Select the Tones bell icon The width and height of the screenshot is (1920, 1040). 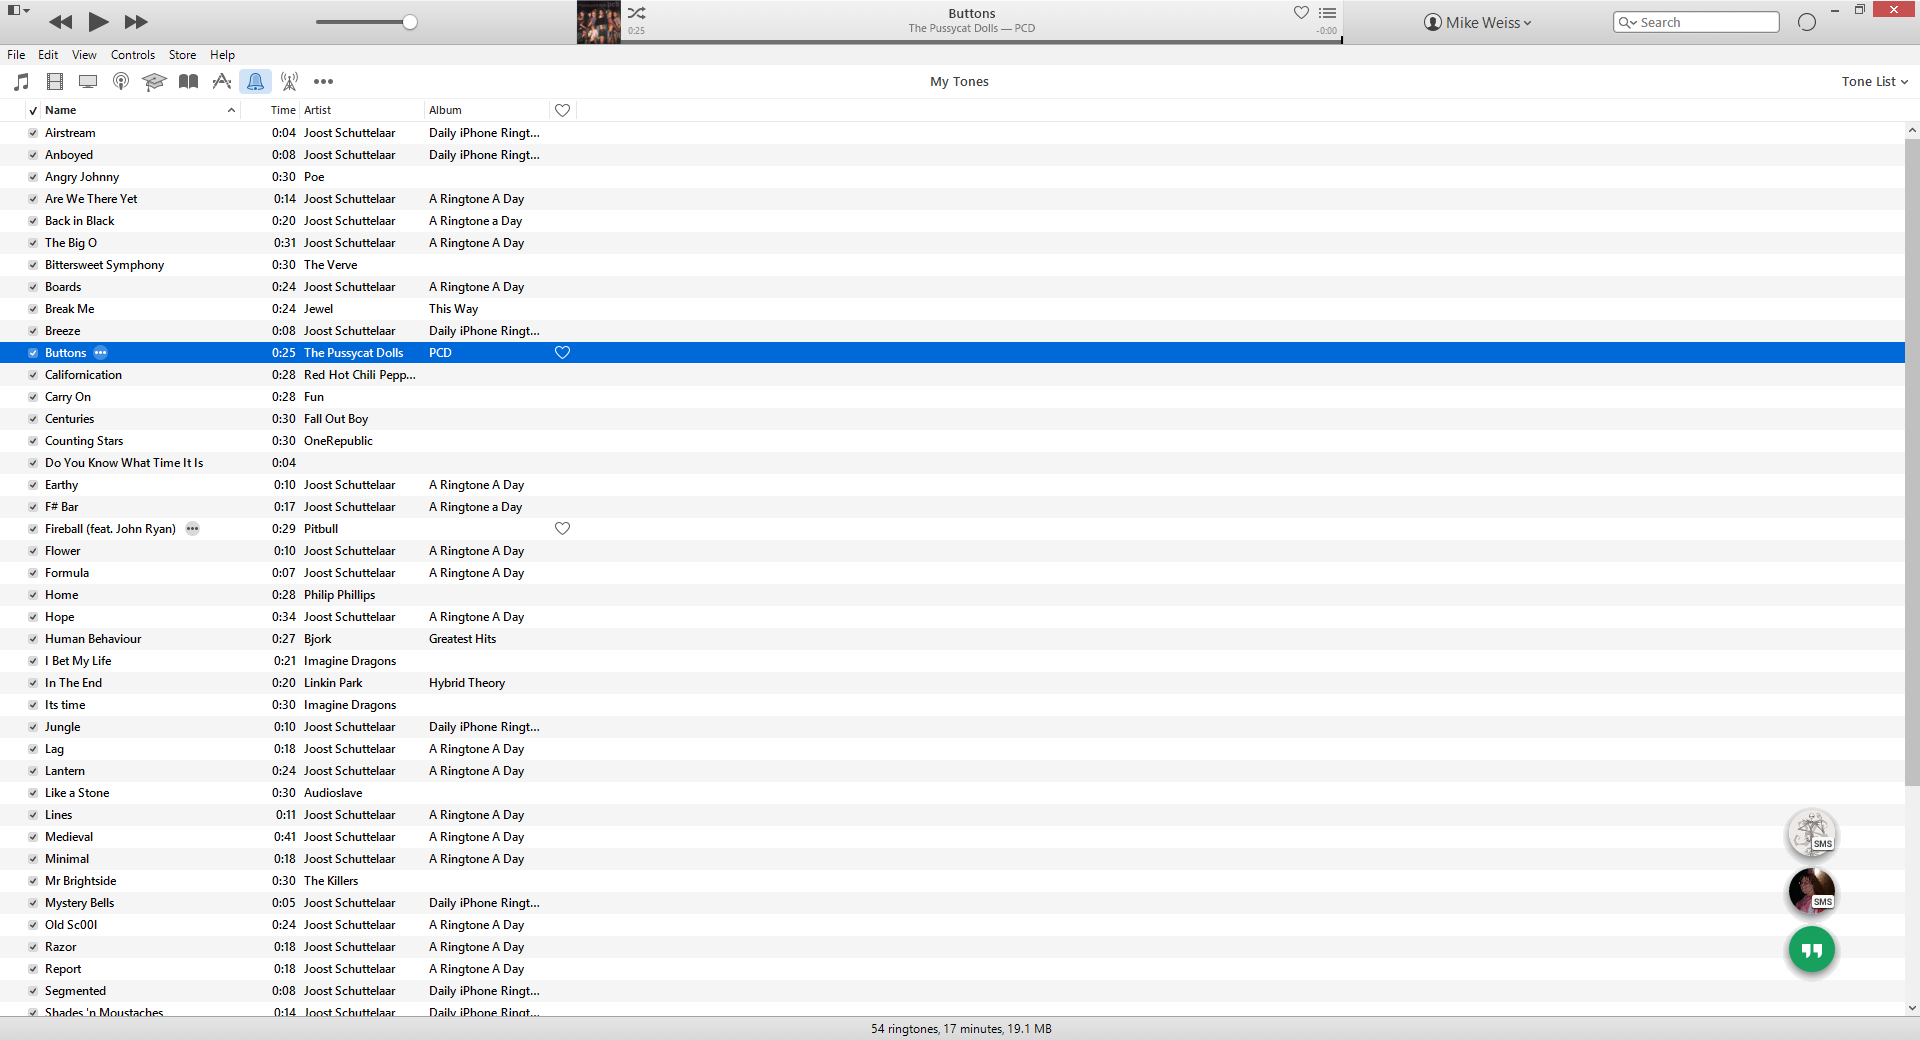click(x=255, y=81)
